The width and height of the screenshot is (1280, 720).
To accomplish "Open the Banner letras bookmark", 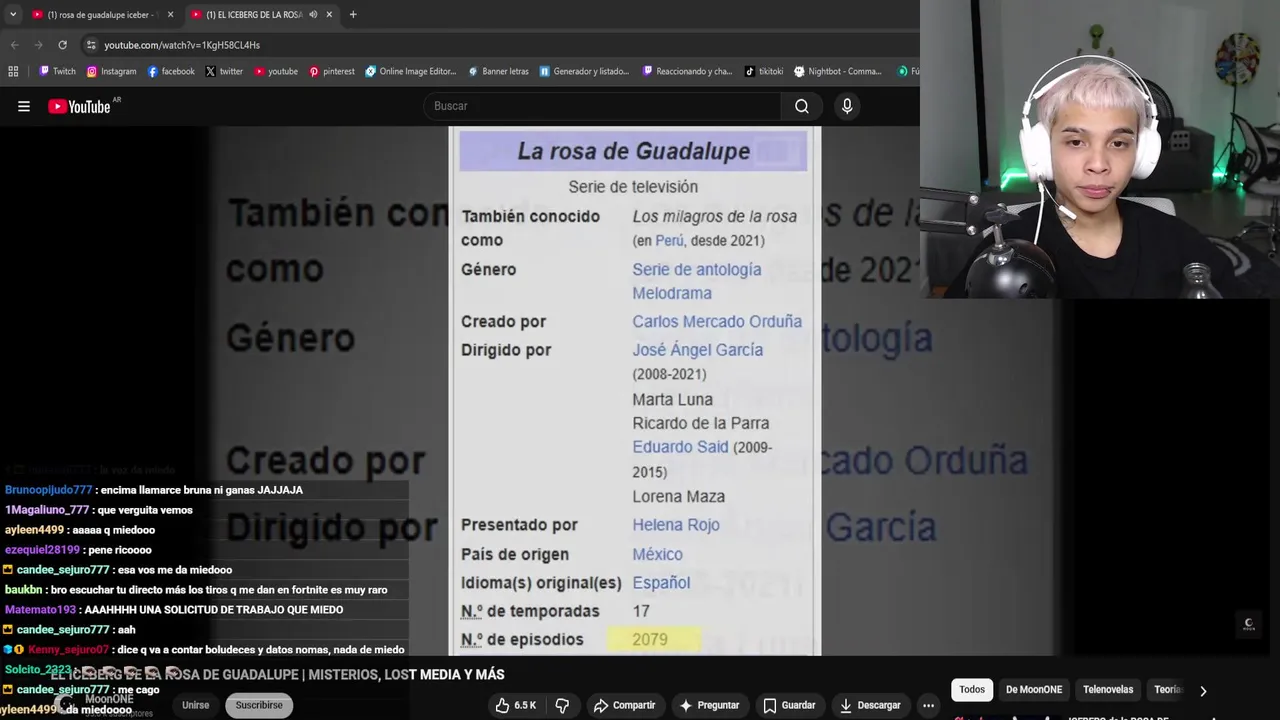I will pos(498,71).
